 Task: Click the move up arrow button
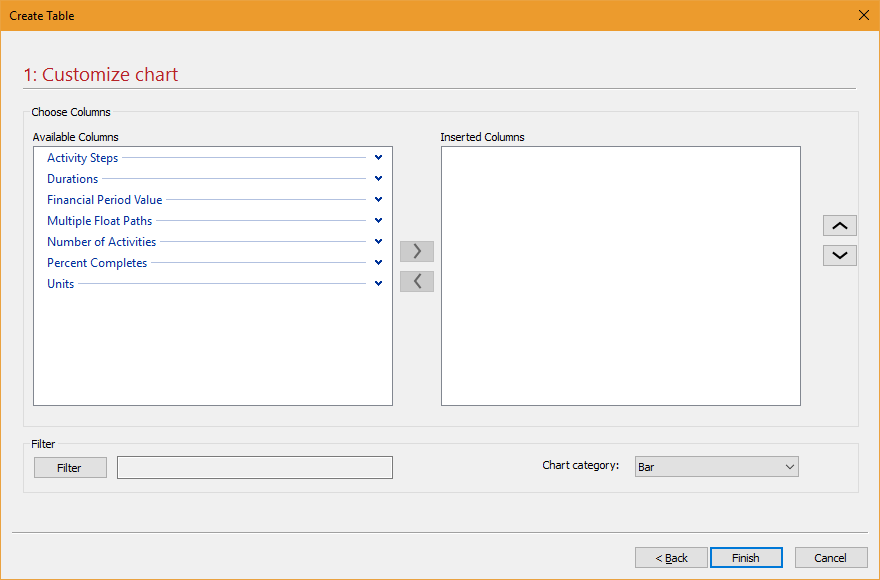839,225
